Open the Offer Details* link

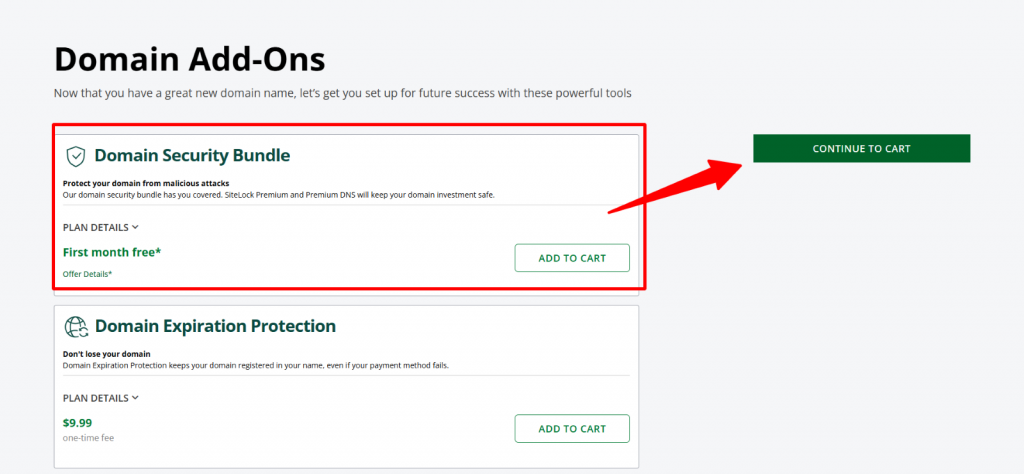point(87,273)
